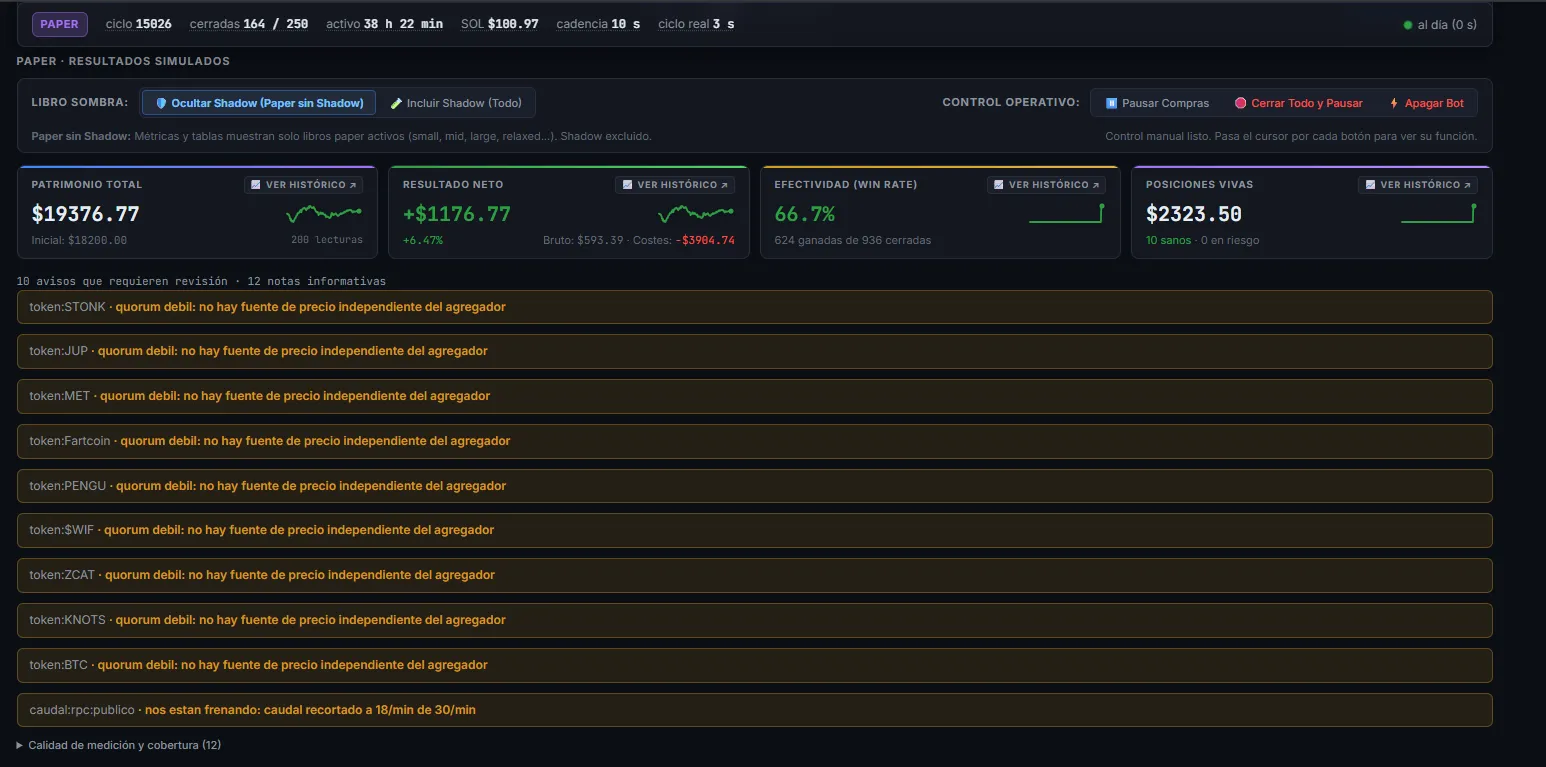Click the chart icon in Efectividad's Ver Histórico
The width and height of the screenshot is (1546, 767).
click(x=999, y=185)
